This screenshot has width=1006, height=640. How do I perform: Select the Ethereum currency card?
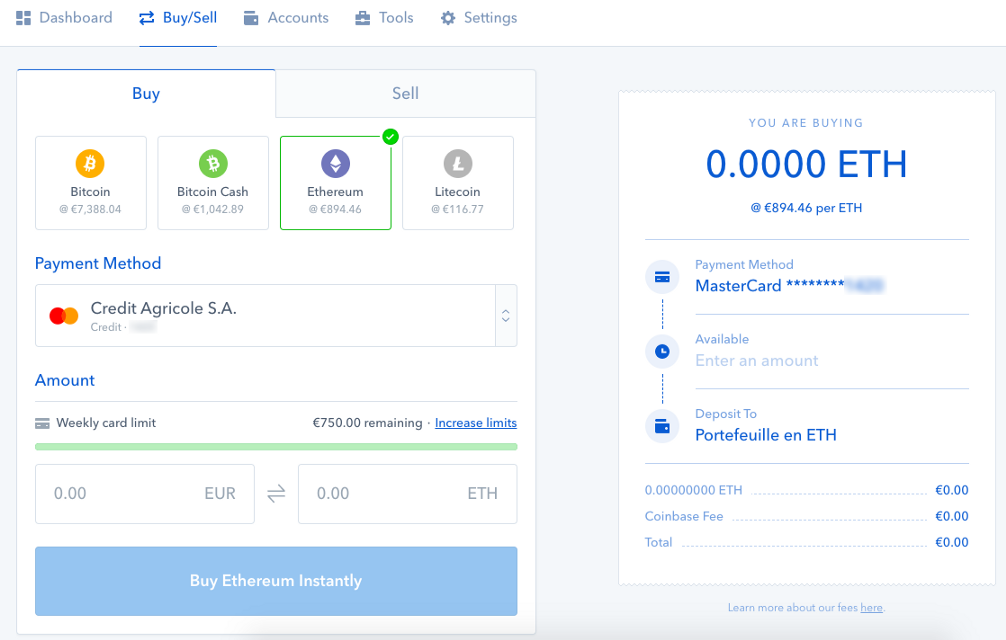[336, 183]
